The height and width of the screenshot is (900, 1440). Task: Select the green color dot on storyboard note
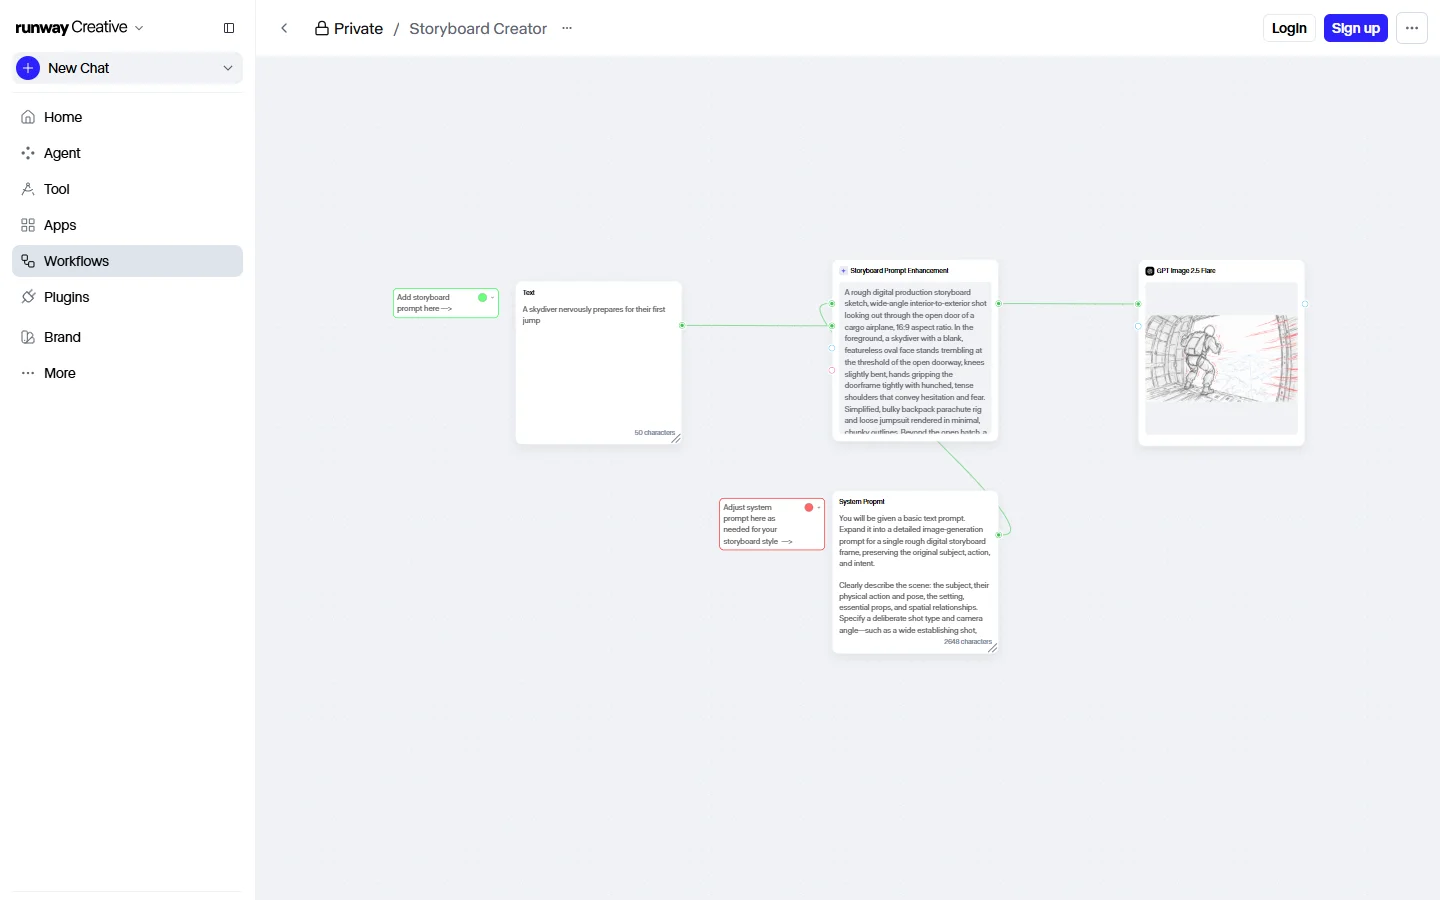[x=482, y=297]
